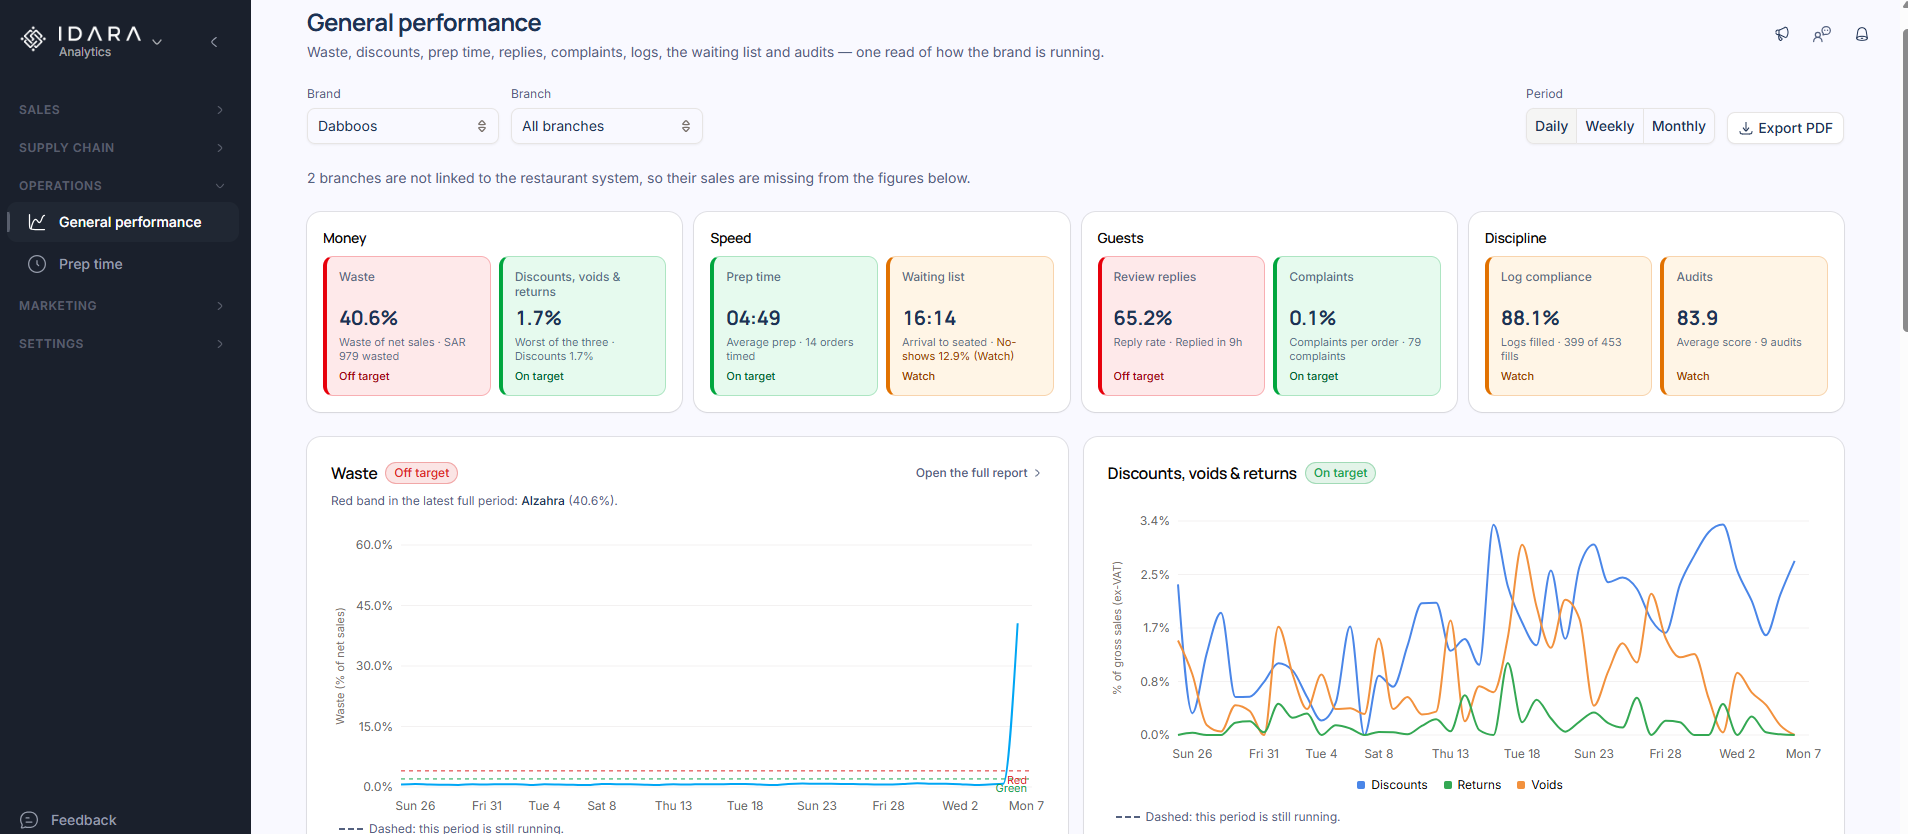Open the user accounts icon in header
This screenshot has width=1908, height=834.
(1822, 34)
